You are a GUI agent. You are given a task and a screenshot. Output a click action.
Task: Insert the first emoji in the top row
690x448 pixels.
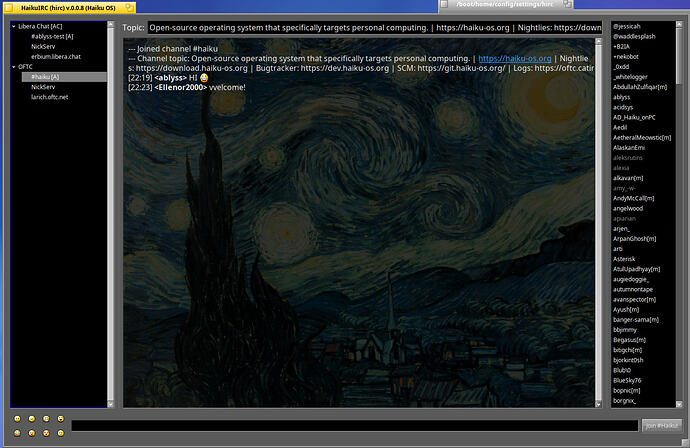[17, 419]
